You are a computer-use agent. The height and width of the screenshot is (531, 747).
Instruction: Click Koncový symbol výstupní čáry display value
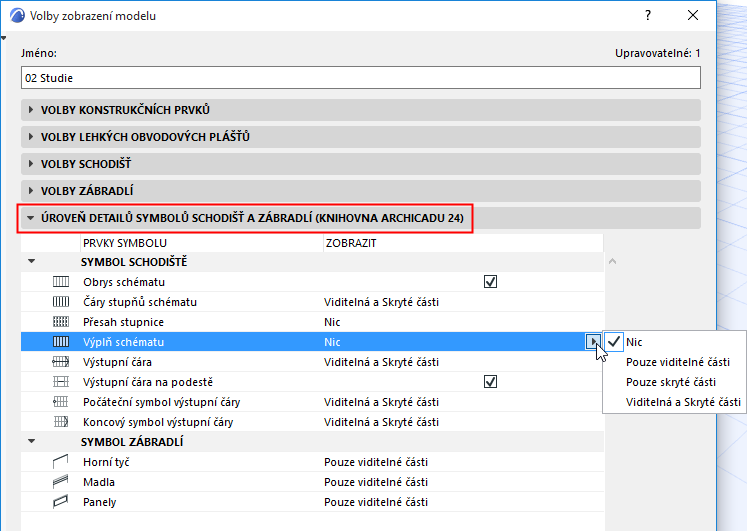(381, 422)
